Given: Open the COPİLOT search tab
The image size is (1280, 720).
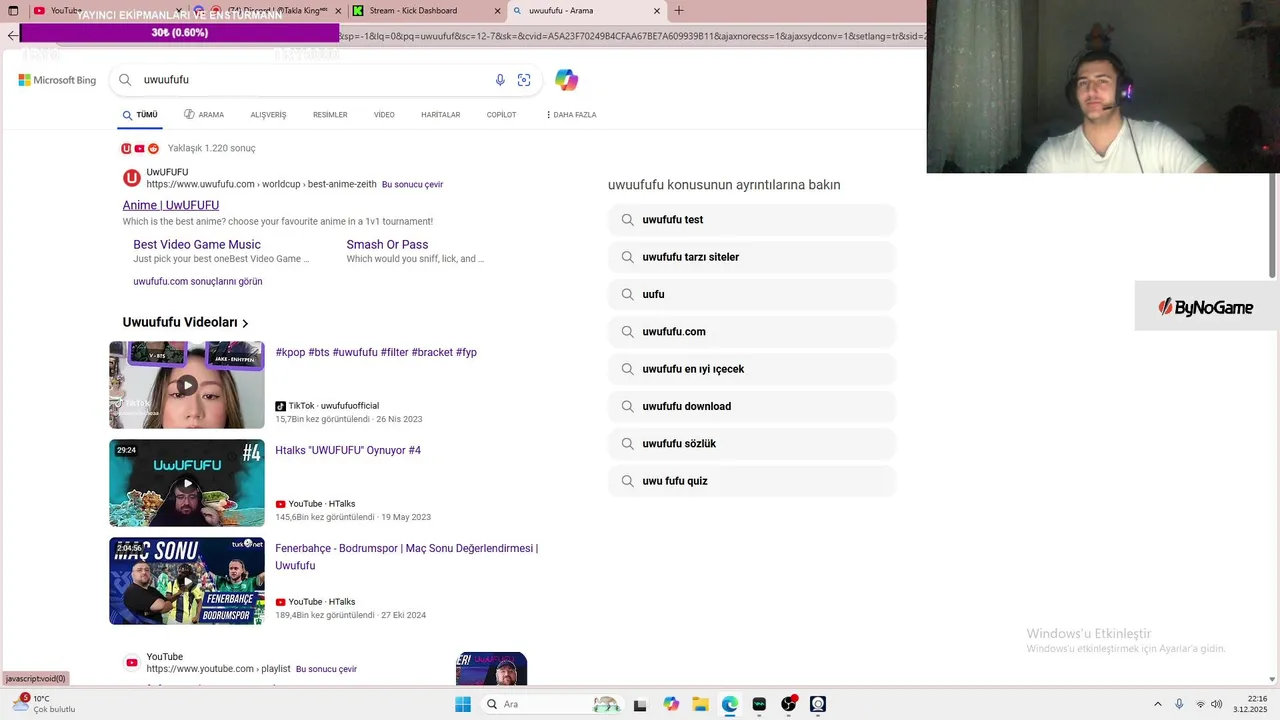Looking at the screenshot, I should [501, 115].
